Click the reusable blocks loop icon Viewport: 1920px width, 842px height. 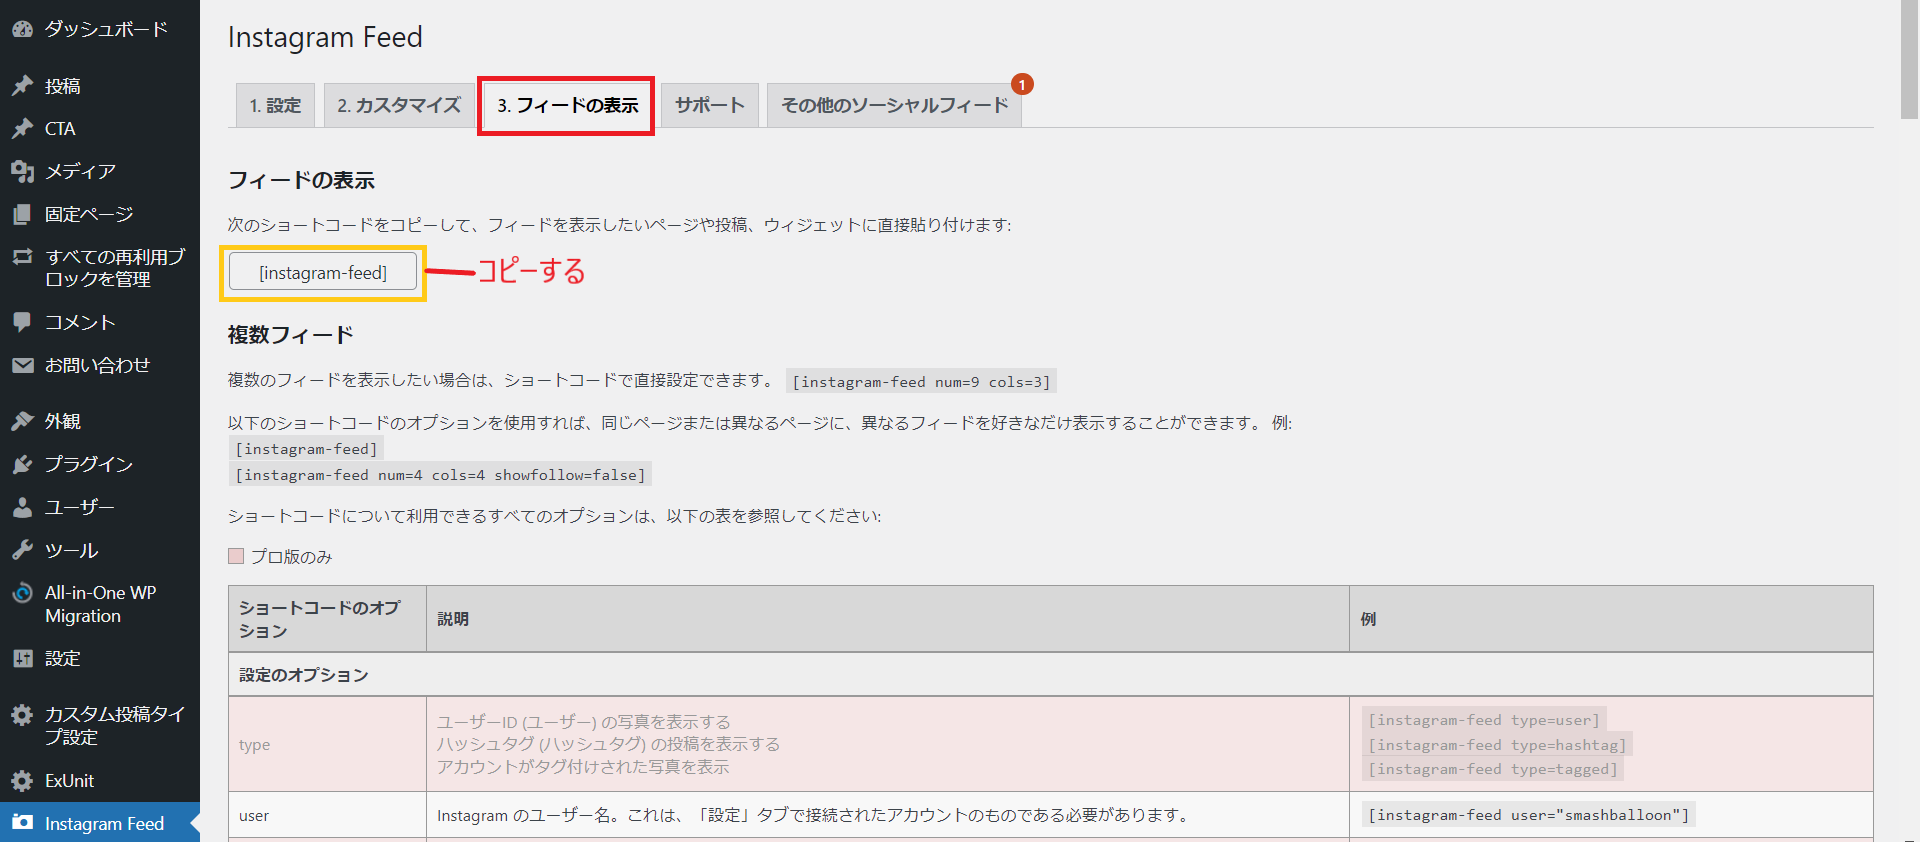point(22,257)
